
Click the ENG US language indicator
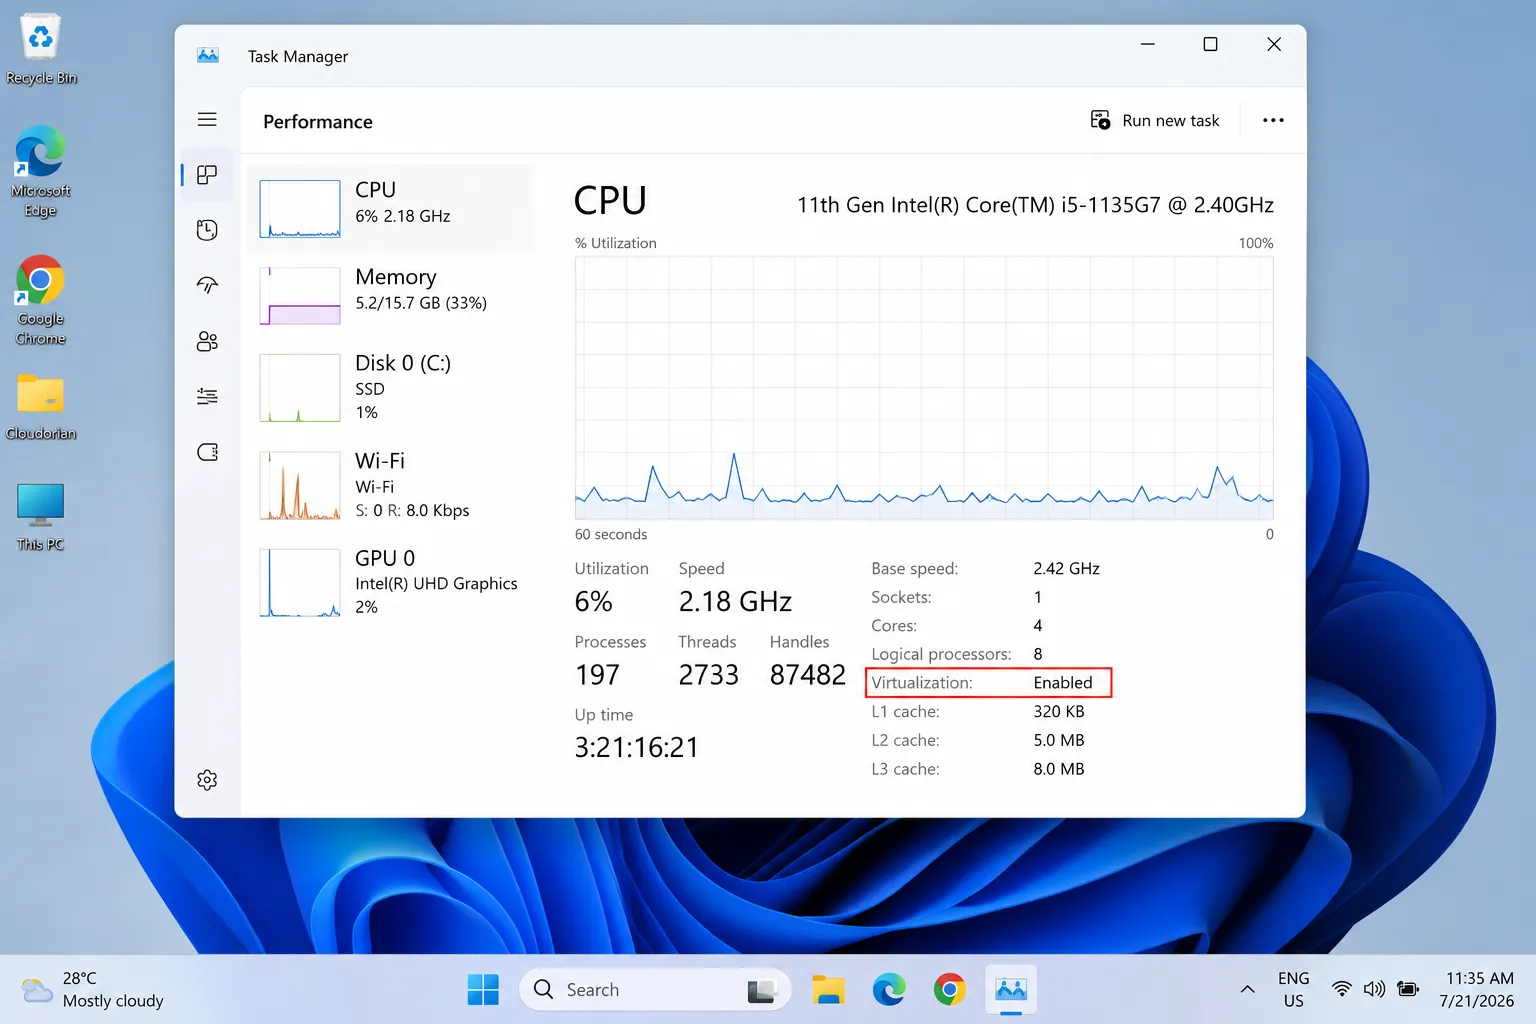pos(1293,990)
